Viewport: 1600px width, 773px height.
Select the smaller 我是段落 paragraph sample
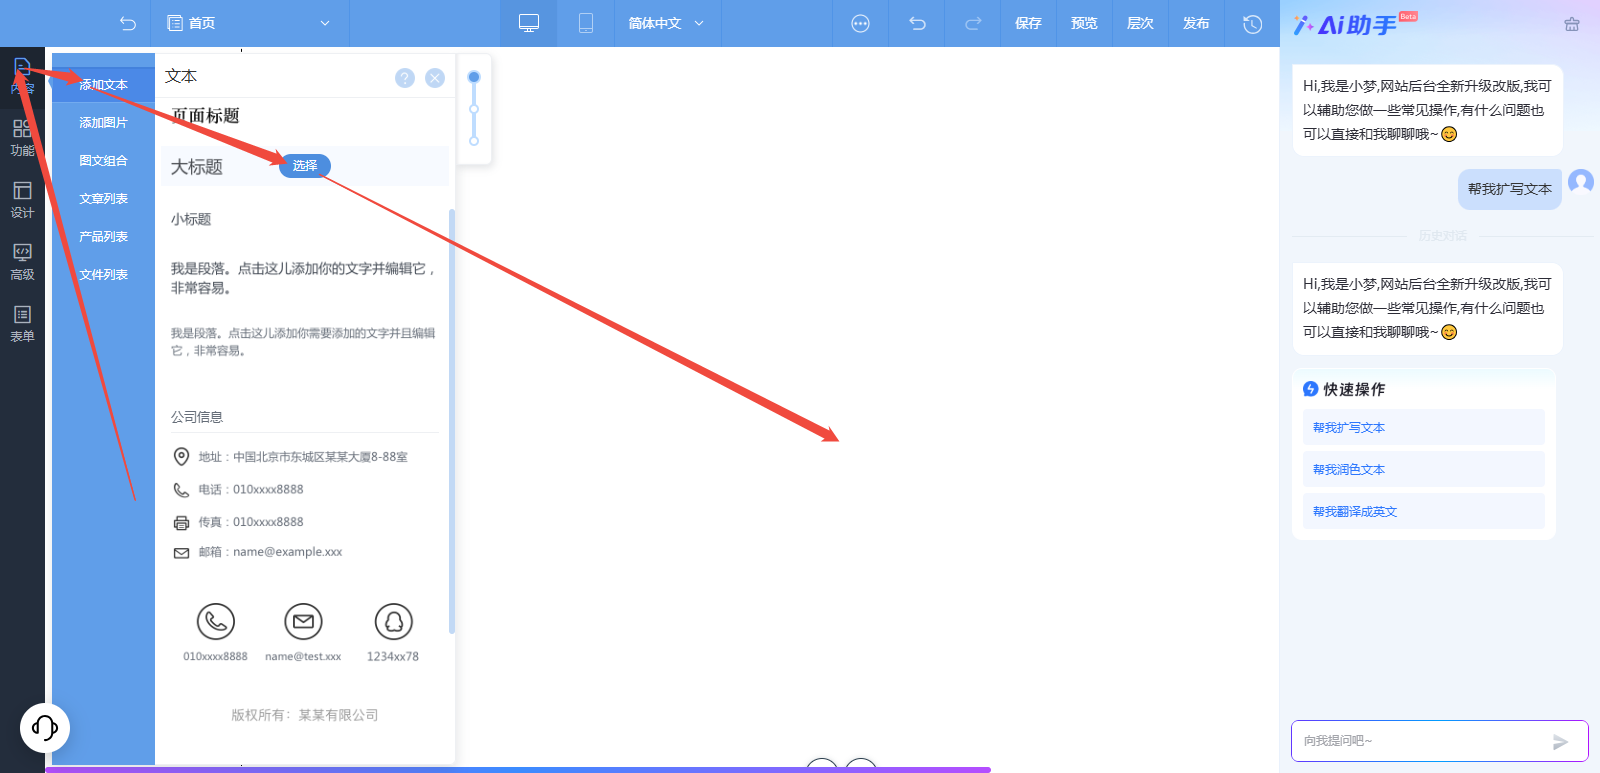click(303, 342)
